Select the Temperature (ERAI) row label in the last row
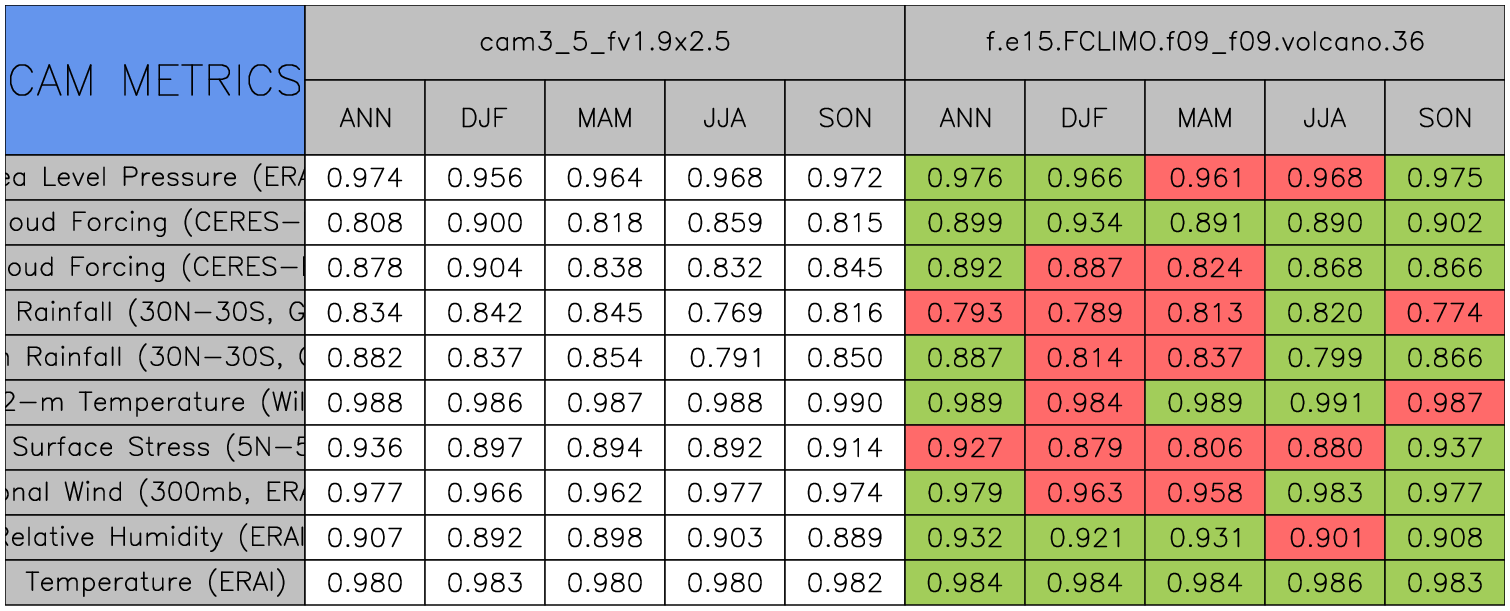 pyautogui.click(x=155, y=582)
